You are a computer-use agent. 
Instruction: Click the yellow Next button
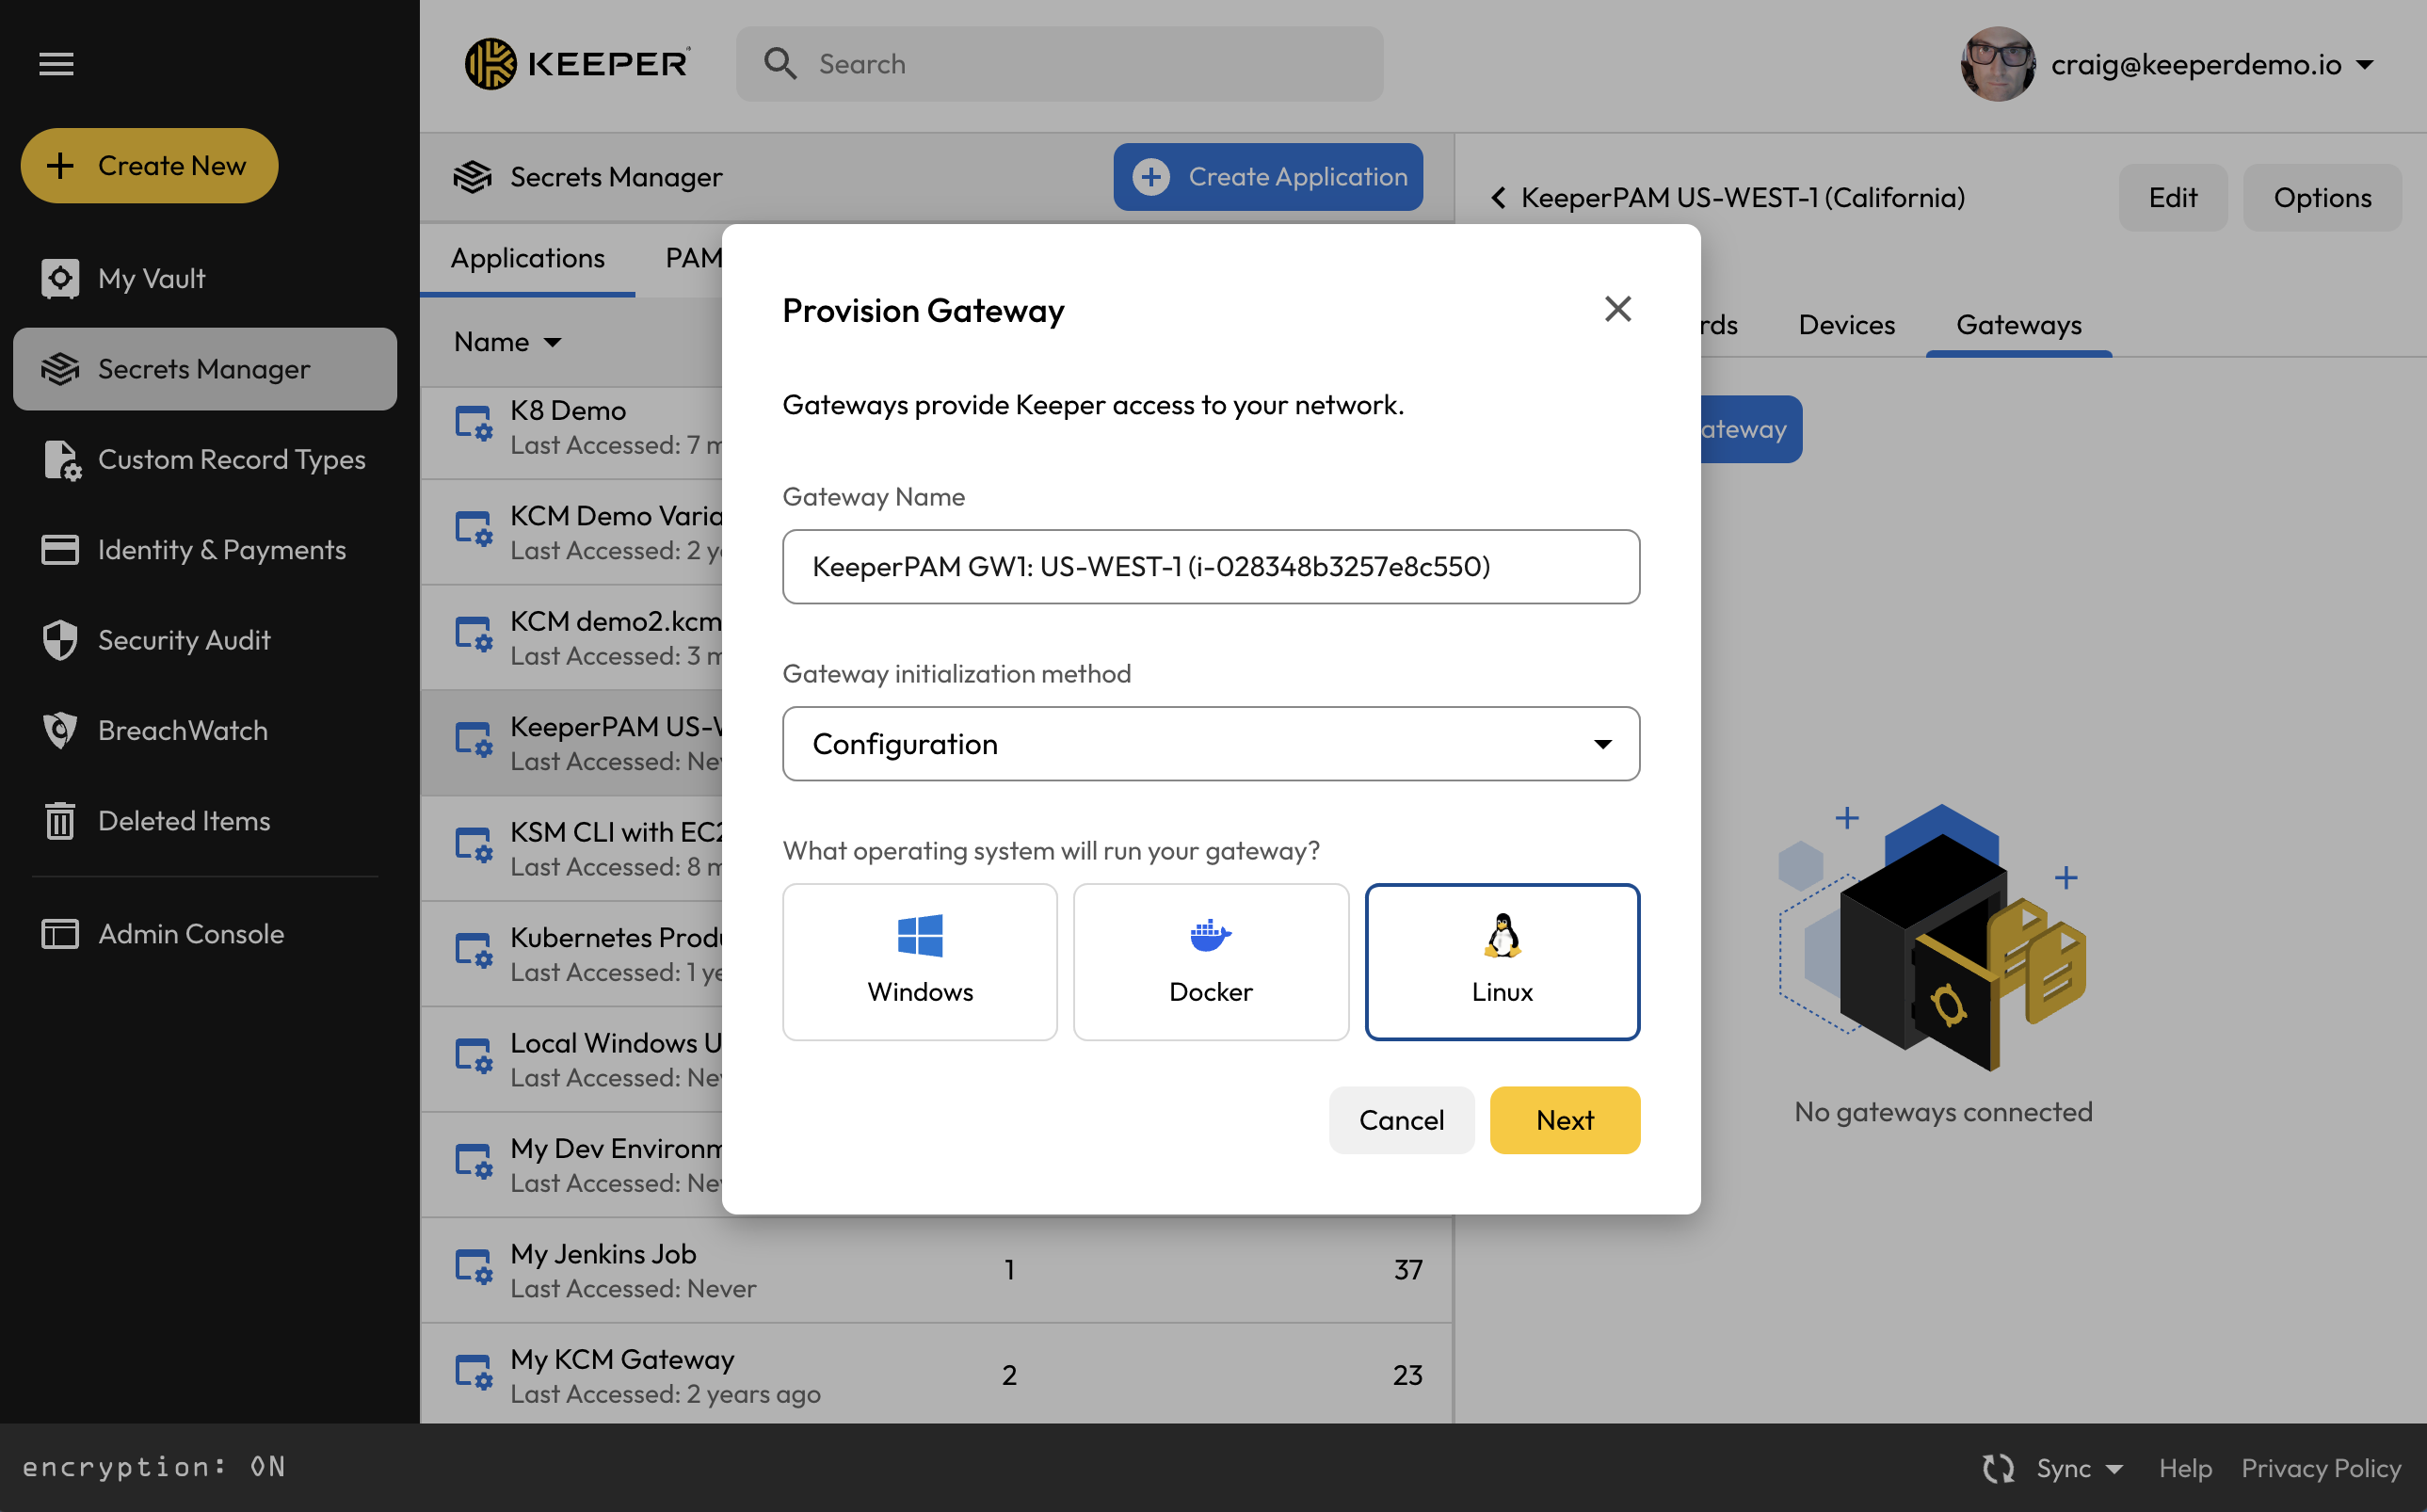tap(1564, 1120)
